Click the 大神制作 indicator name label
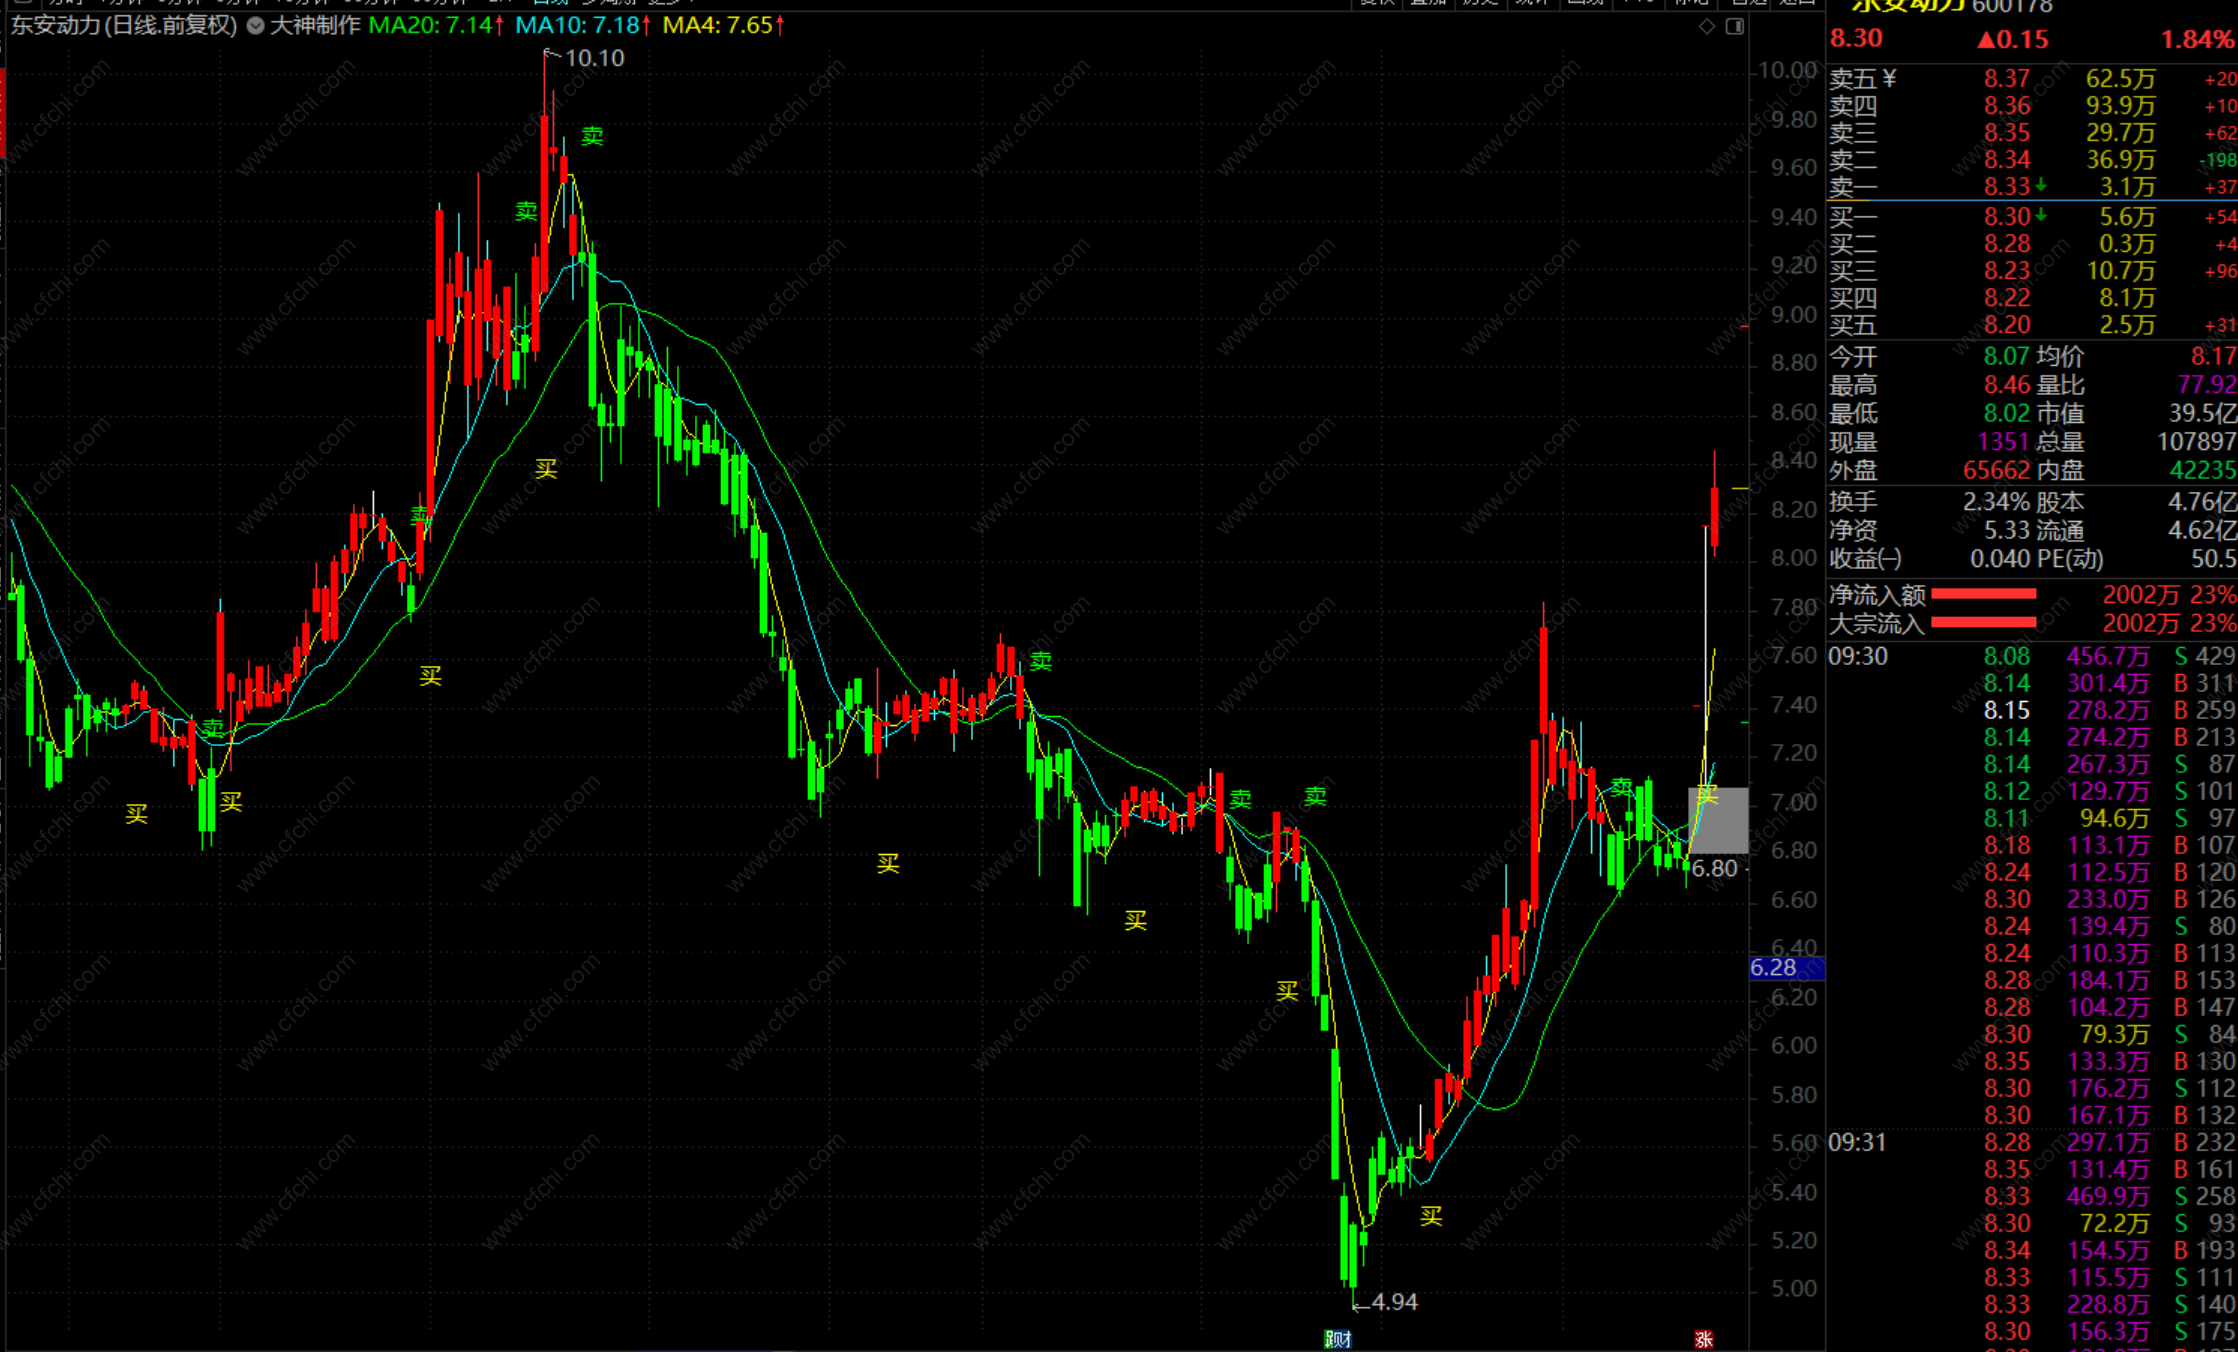This screenshot has height=1352, width=2238. click(314, 26)
